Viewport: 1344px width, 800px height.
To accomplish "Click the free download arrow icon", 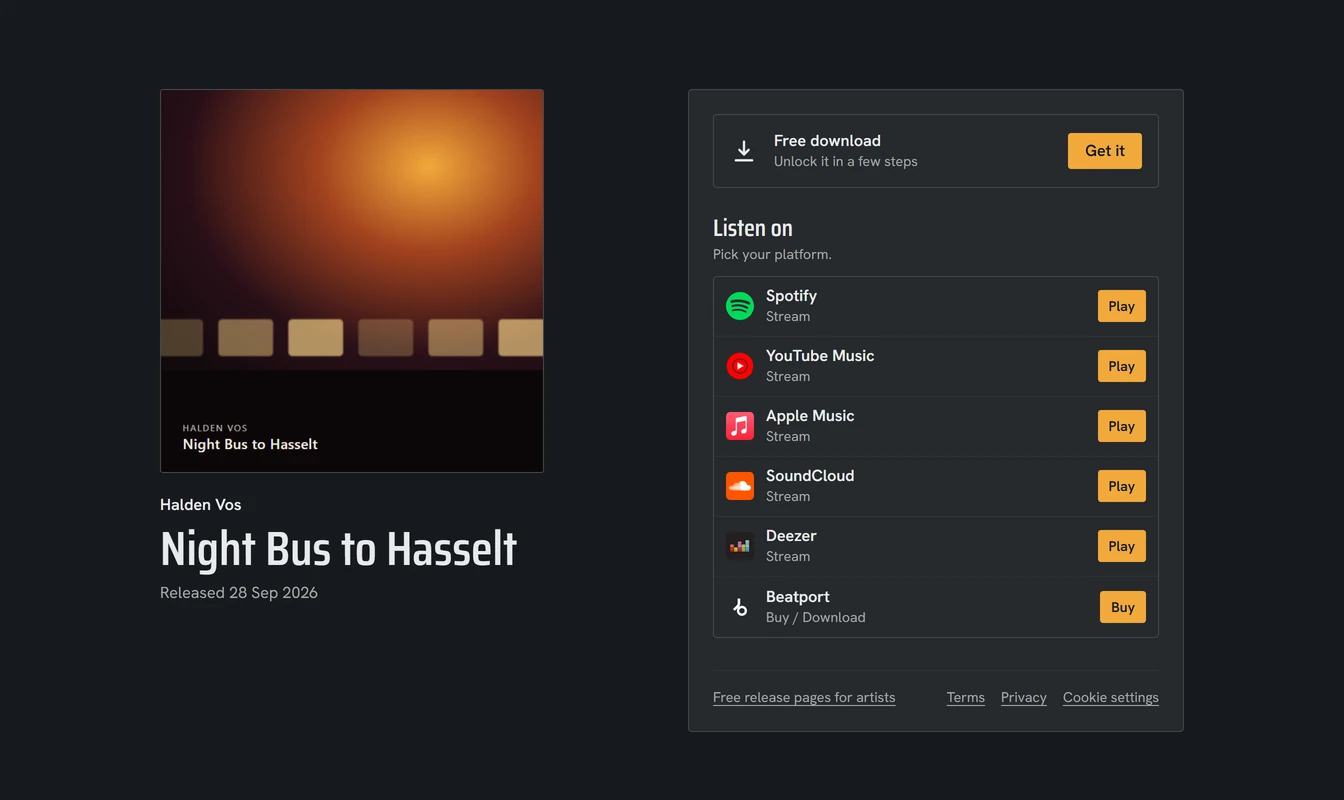I will pyautogui.click(x=744, y=151).
